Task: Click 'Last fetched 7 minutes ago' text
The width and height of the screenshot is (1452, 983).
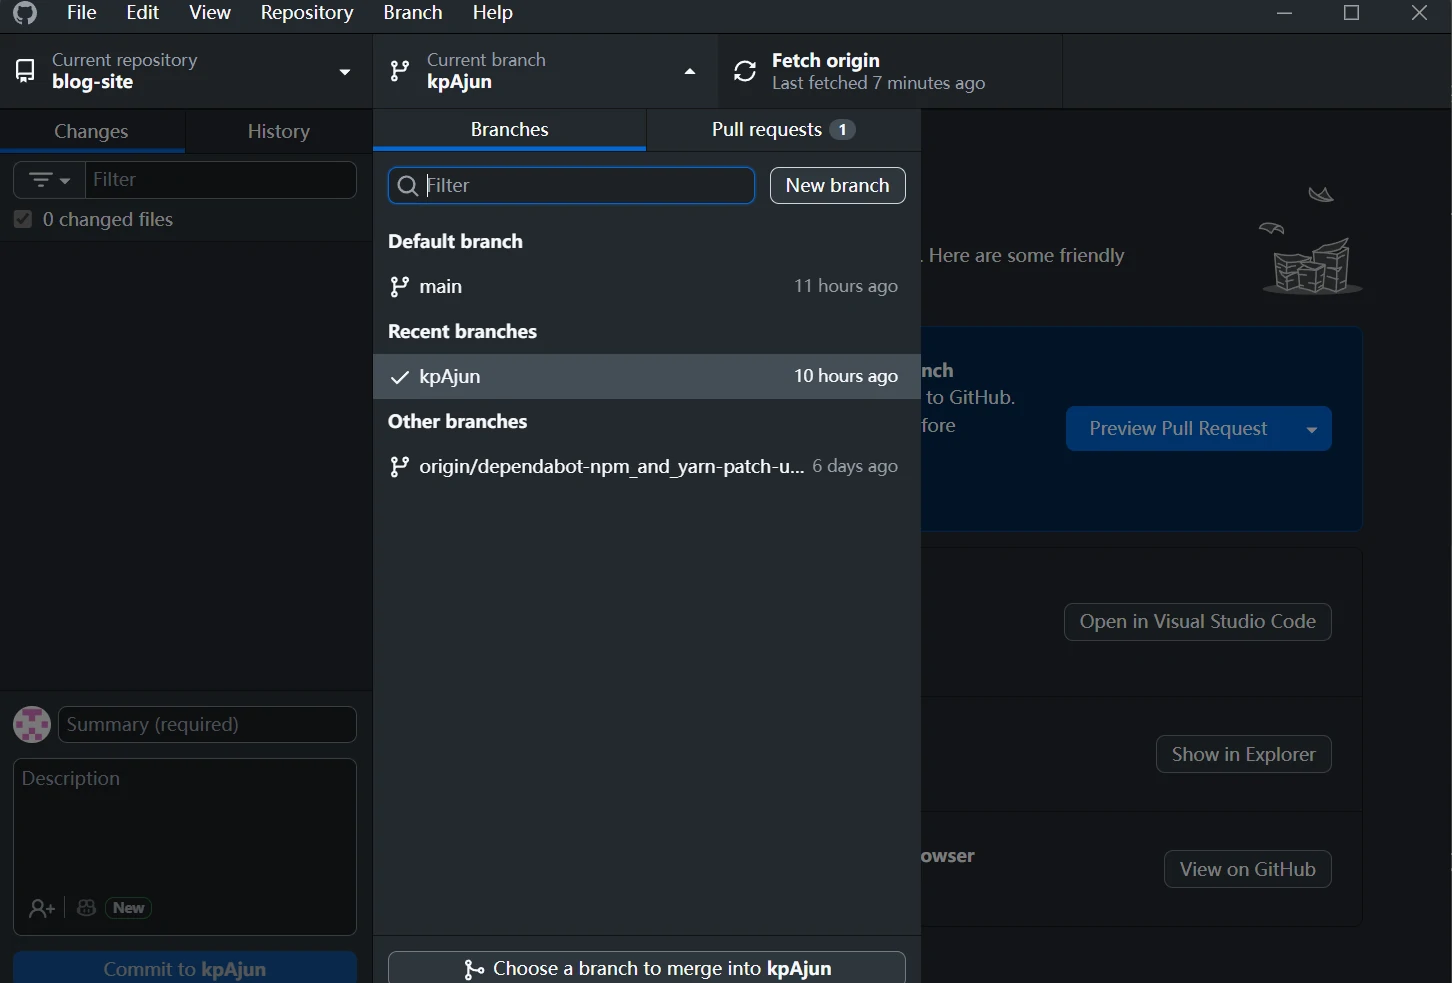Action: 878,83
